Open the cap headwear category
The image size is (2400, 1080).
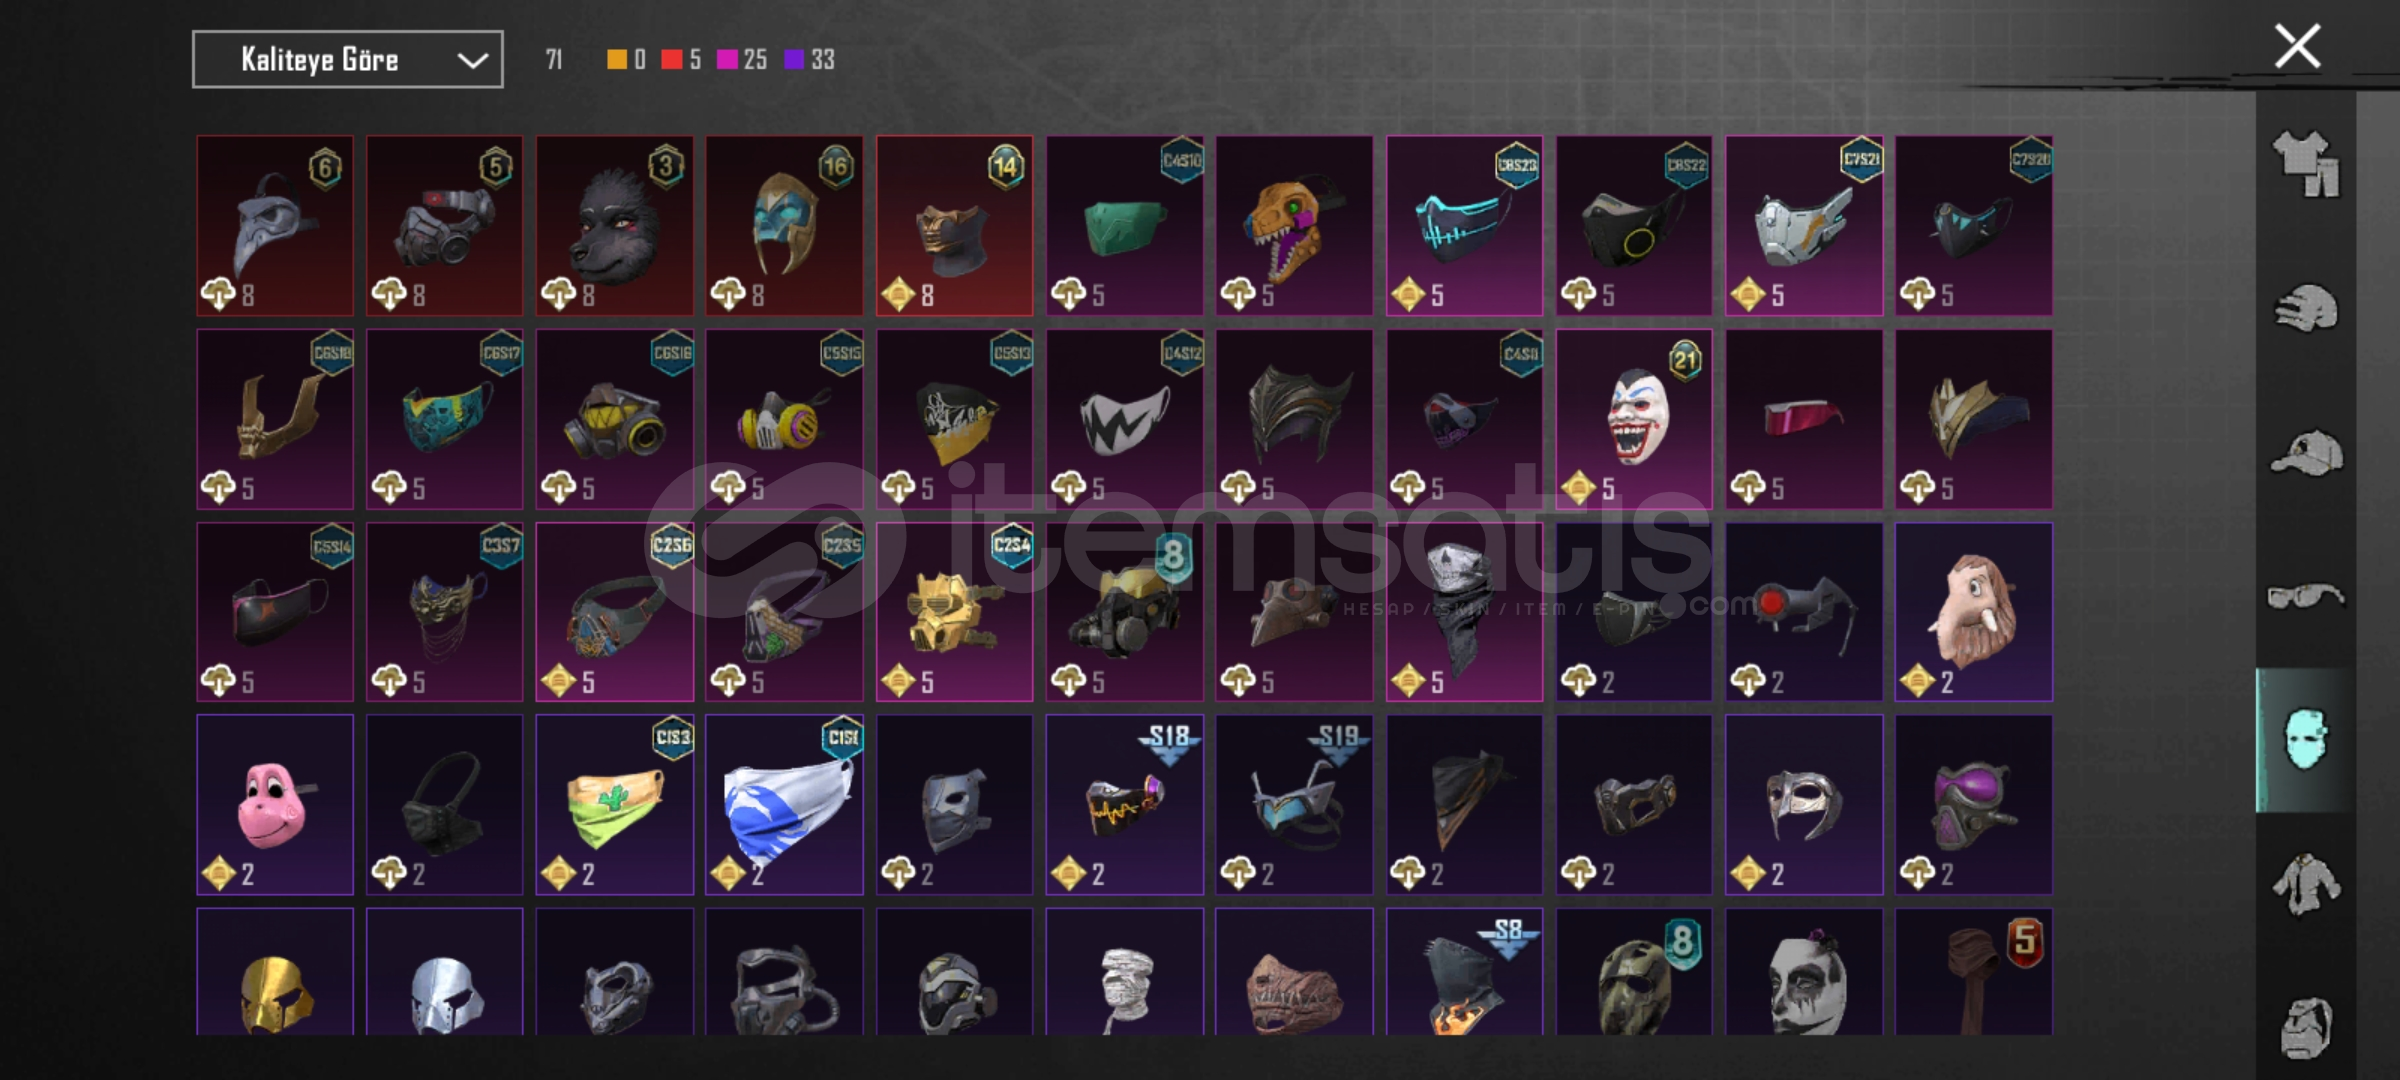point(2306,452)
